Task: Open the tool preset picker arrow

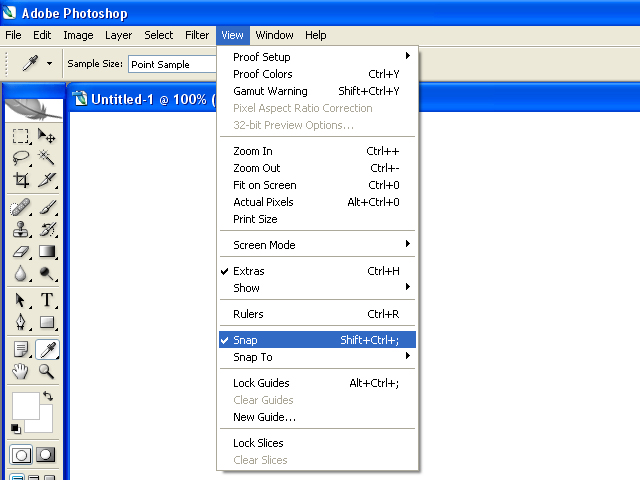Action: coord(49,64)
